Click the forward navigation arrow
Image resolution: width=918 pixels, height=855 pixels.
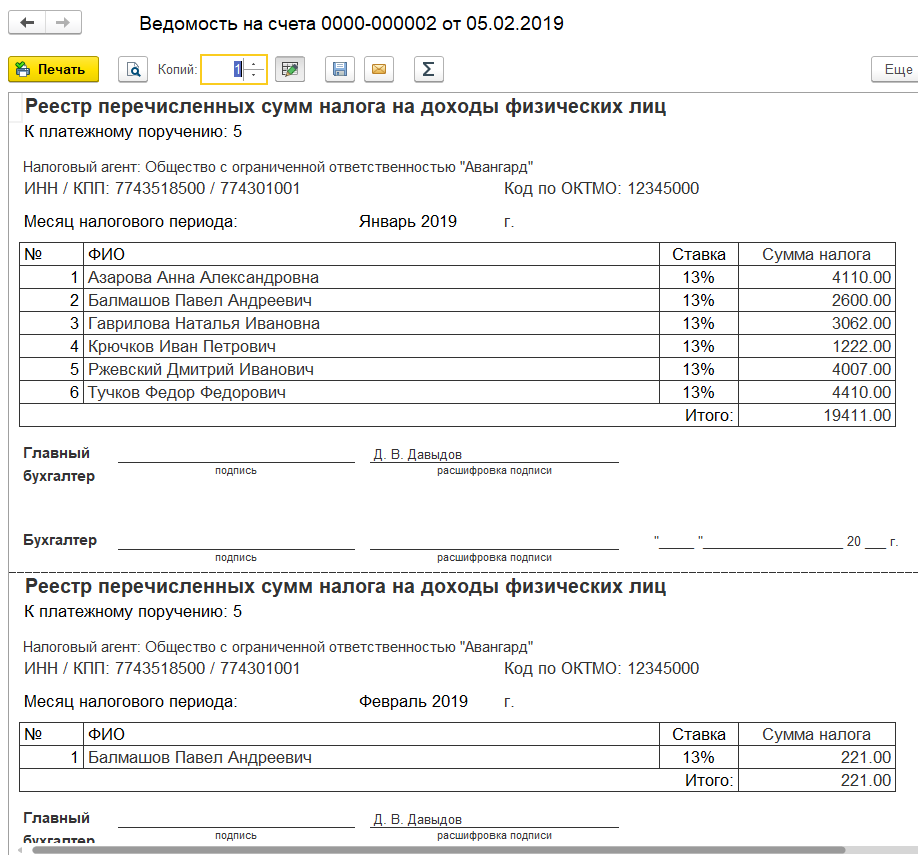(x=63, y=23)
